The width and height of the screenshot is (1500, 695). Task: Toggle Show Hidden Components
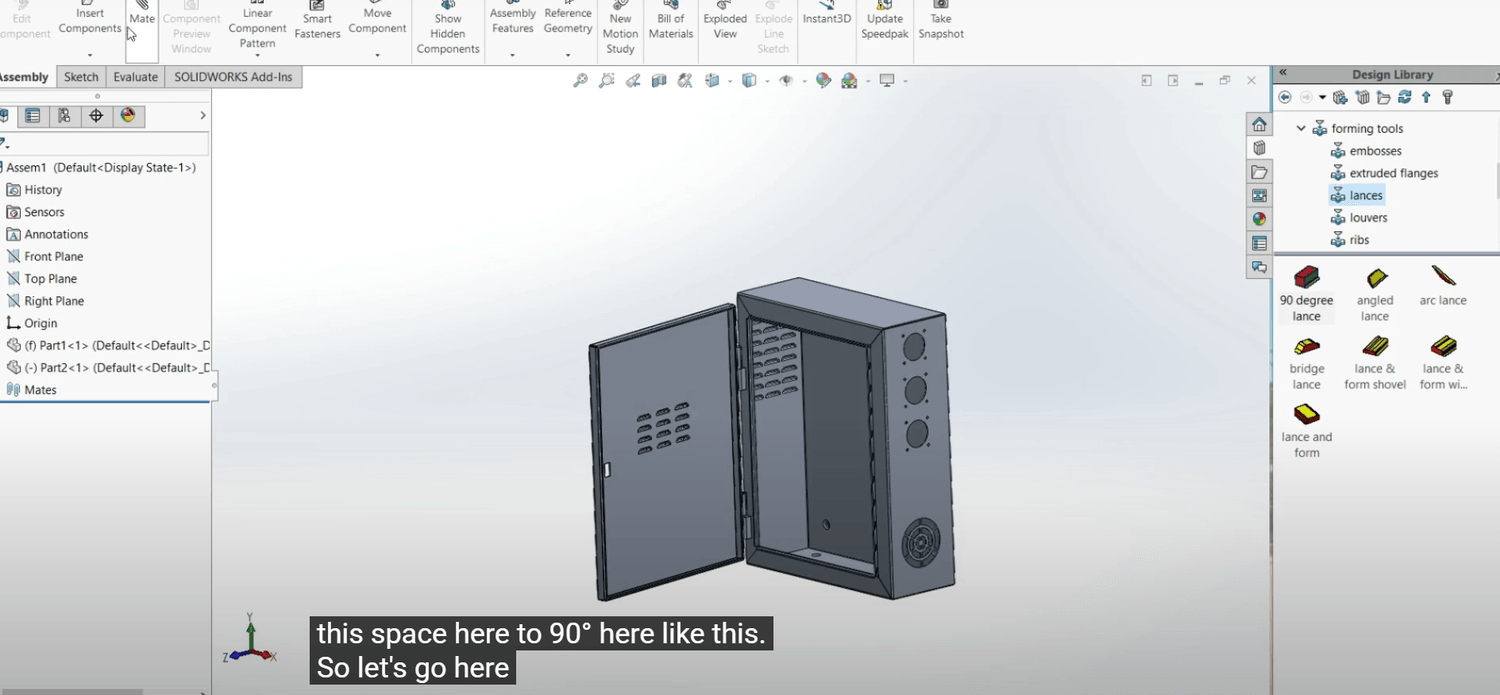click(x=448, y=32)
